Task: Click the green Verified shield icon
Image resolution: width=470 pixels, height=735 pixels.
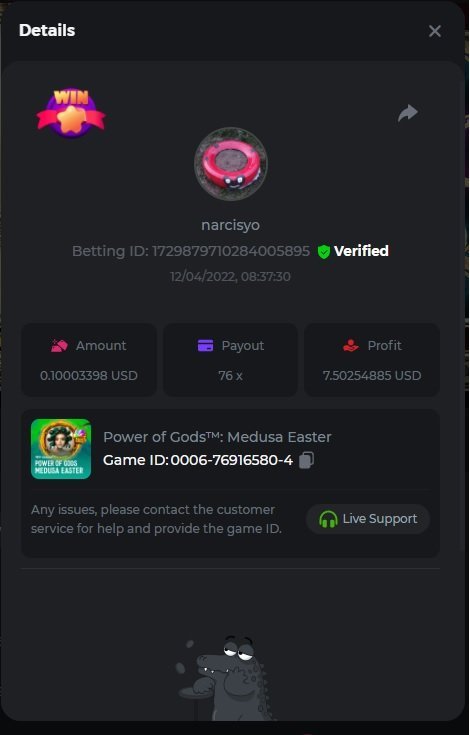Action: [323, 252]
